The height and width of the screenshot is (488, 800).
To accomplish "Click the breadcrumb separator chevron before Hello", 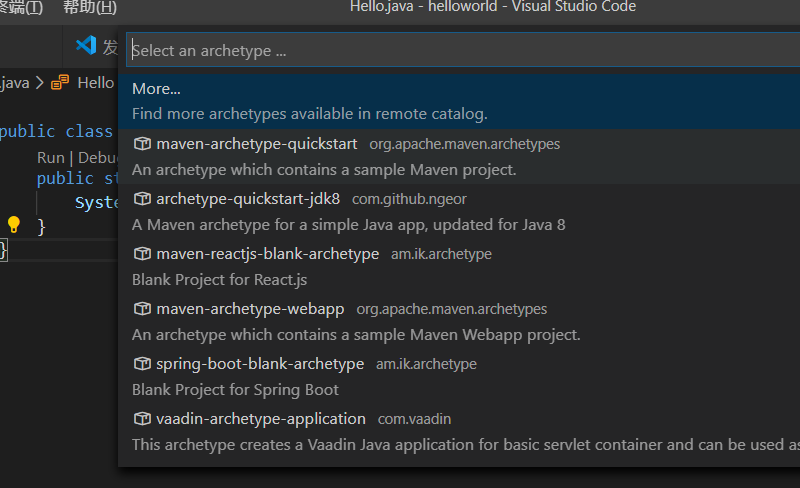I will click(40, 83).
